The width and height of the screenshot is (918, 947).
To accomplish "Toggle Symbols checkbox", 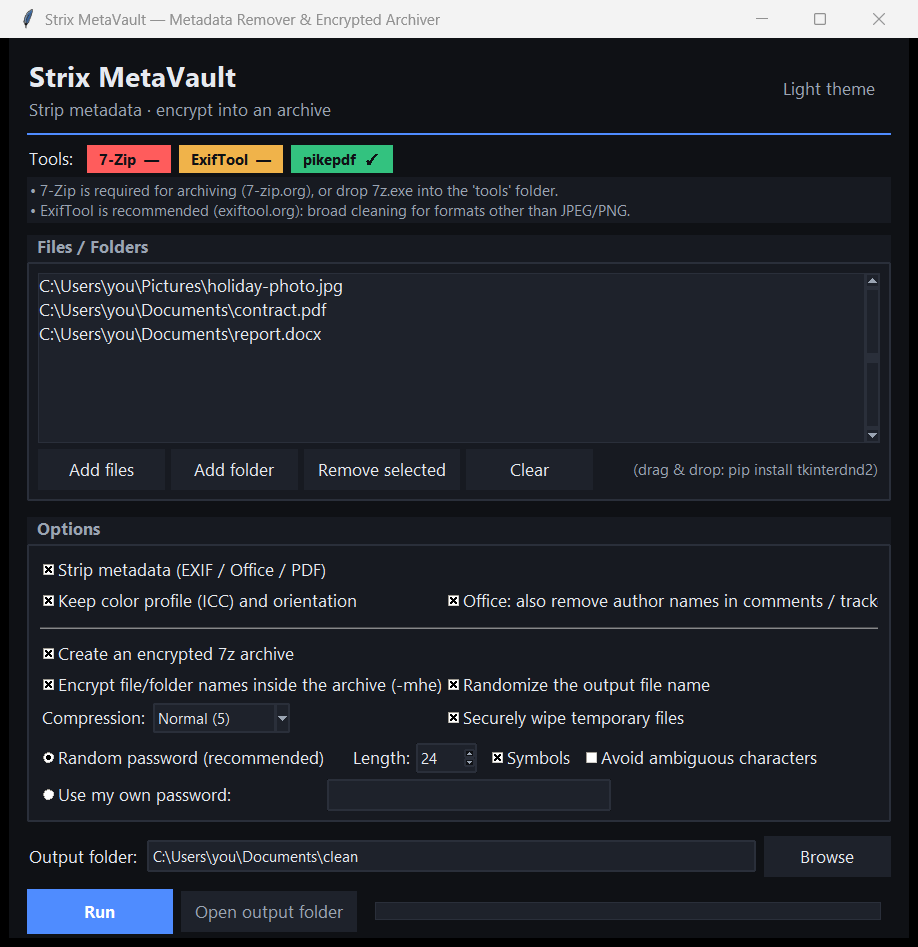I will [x=497, y=758].
